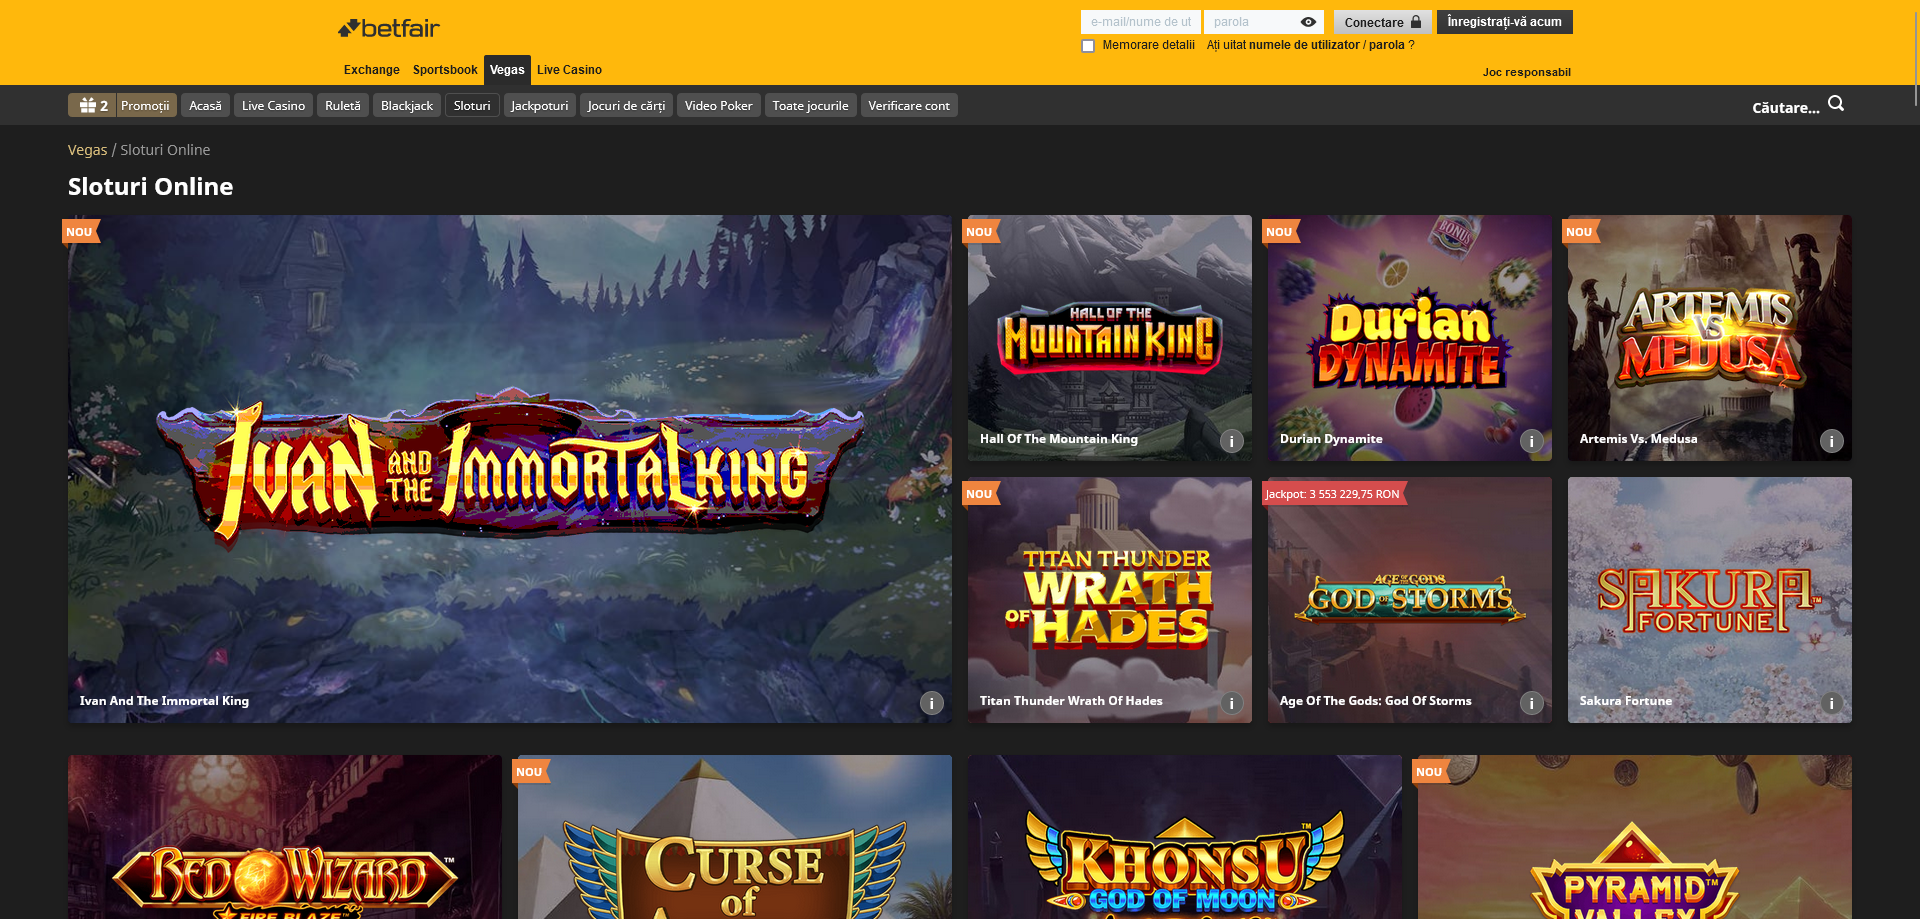
Task: Open Khonsu God Of Moon thumbnail
Action: [x=1185, y=837]
